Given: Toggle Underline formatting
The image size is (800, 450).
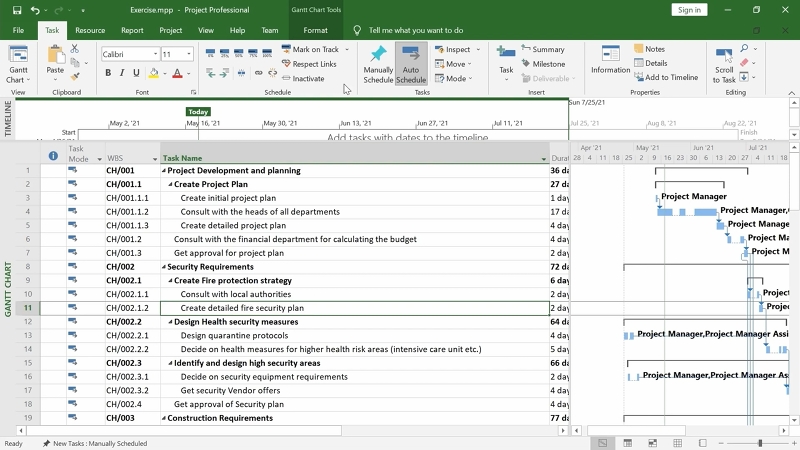Looking at the screenshot, I should 136,73.
